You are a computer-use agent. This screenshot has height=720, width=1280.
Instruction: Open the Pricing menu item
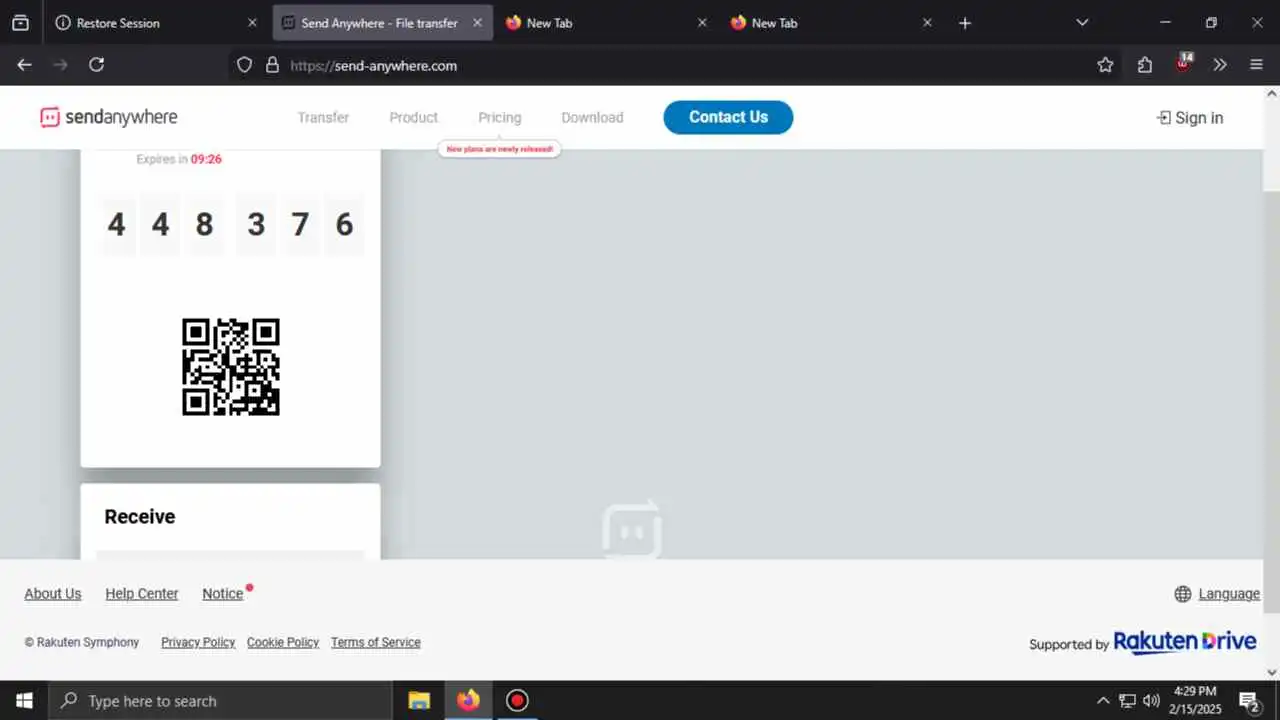click(x=500, y=117)
